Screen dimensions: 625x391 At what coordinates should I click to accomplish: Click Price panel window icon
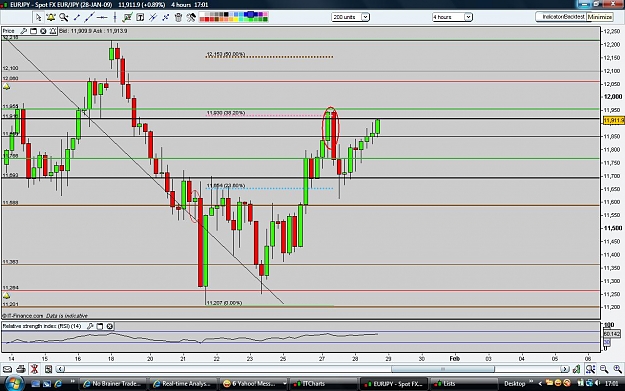[33, 31]
